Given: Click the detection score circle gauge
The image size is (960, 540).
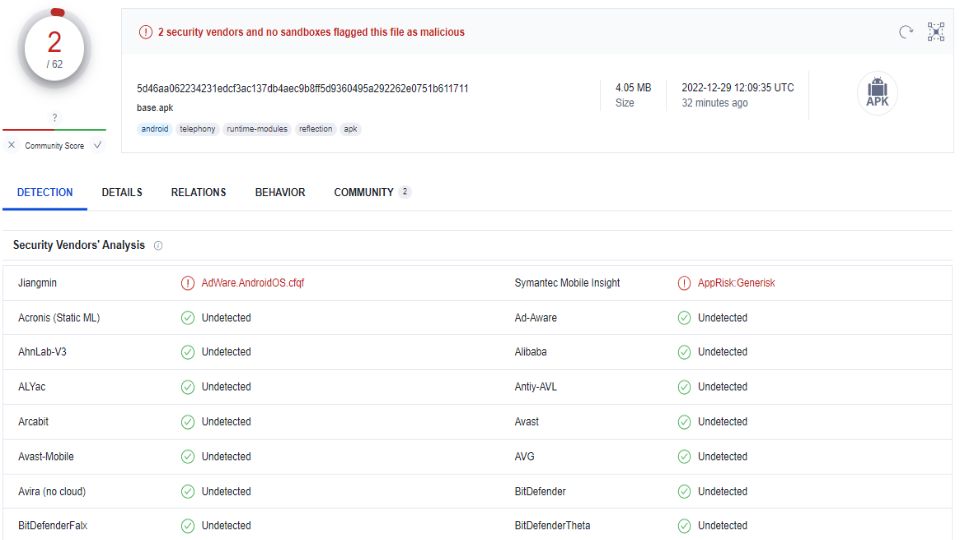Looking at the screenshot, I should 54,47.
